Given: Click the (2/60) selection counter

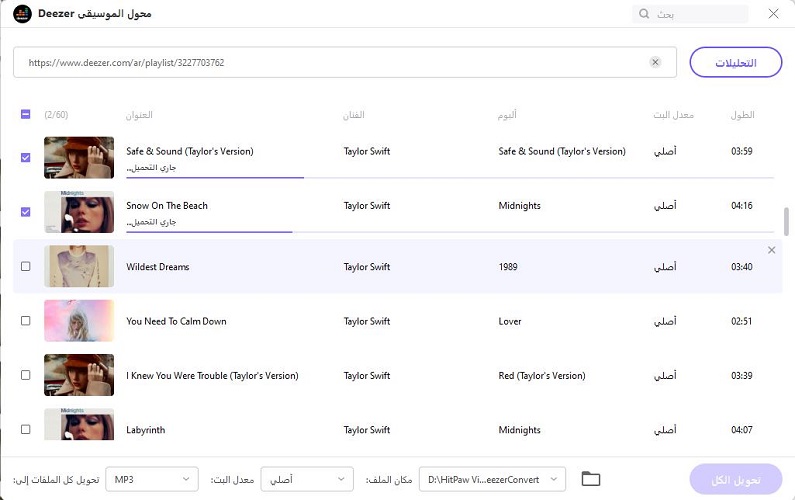Looking at the screenshot, I should (x=56, y=115).
